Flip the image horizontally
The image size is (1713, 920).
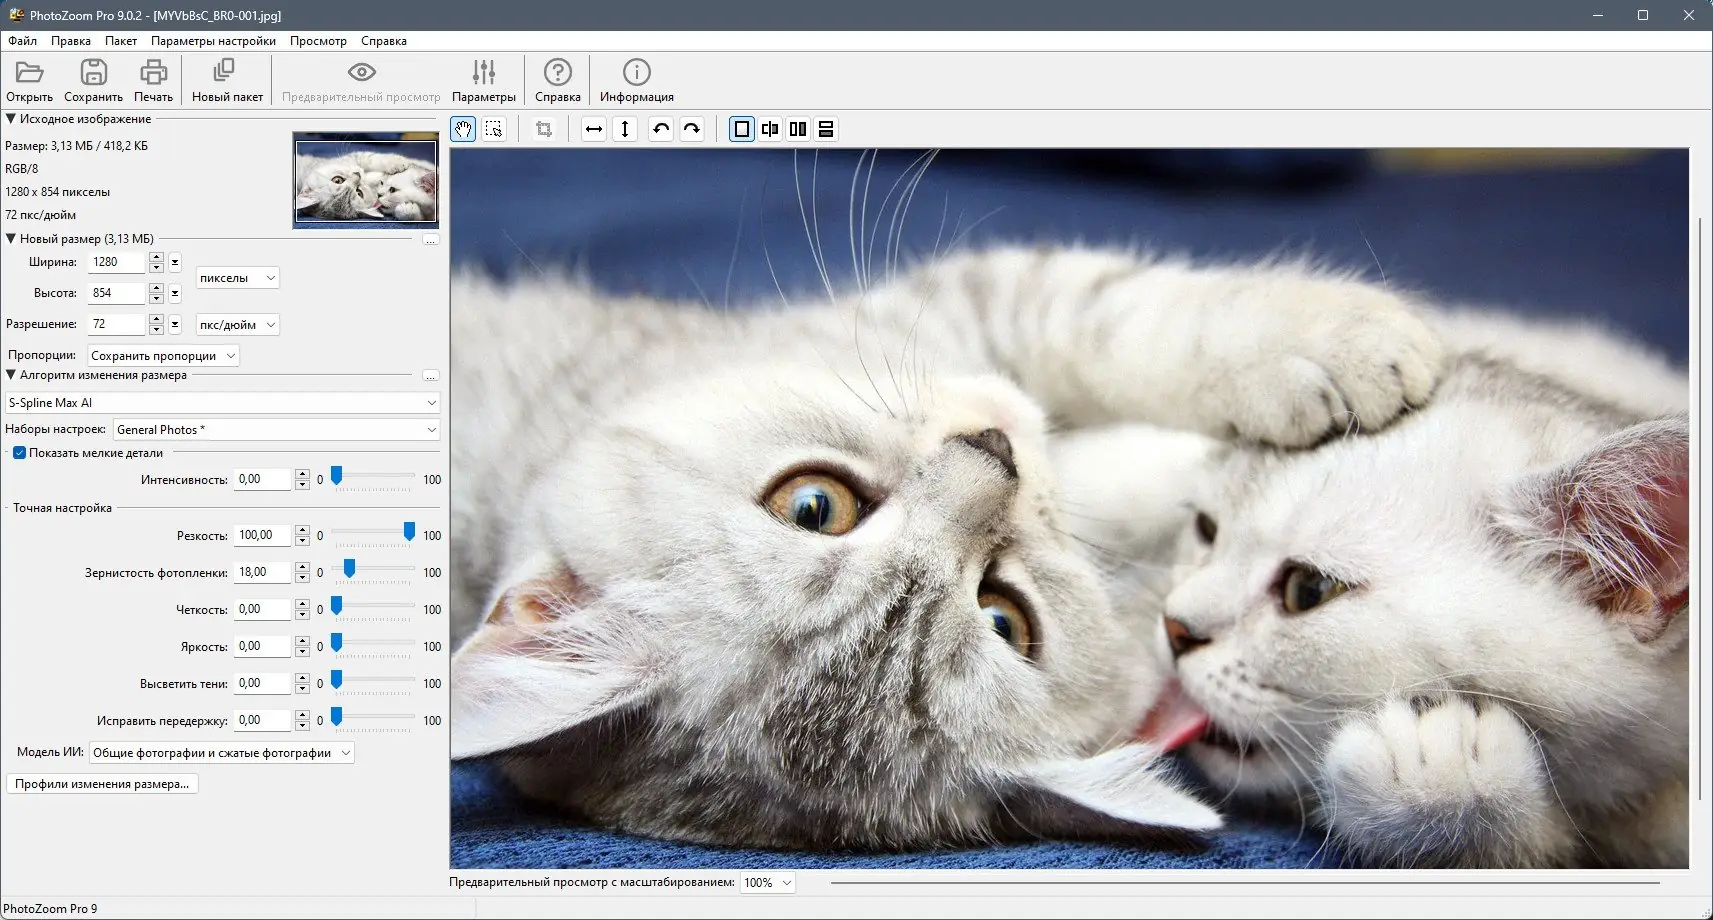(594, 129)
